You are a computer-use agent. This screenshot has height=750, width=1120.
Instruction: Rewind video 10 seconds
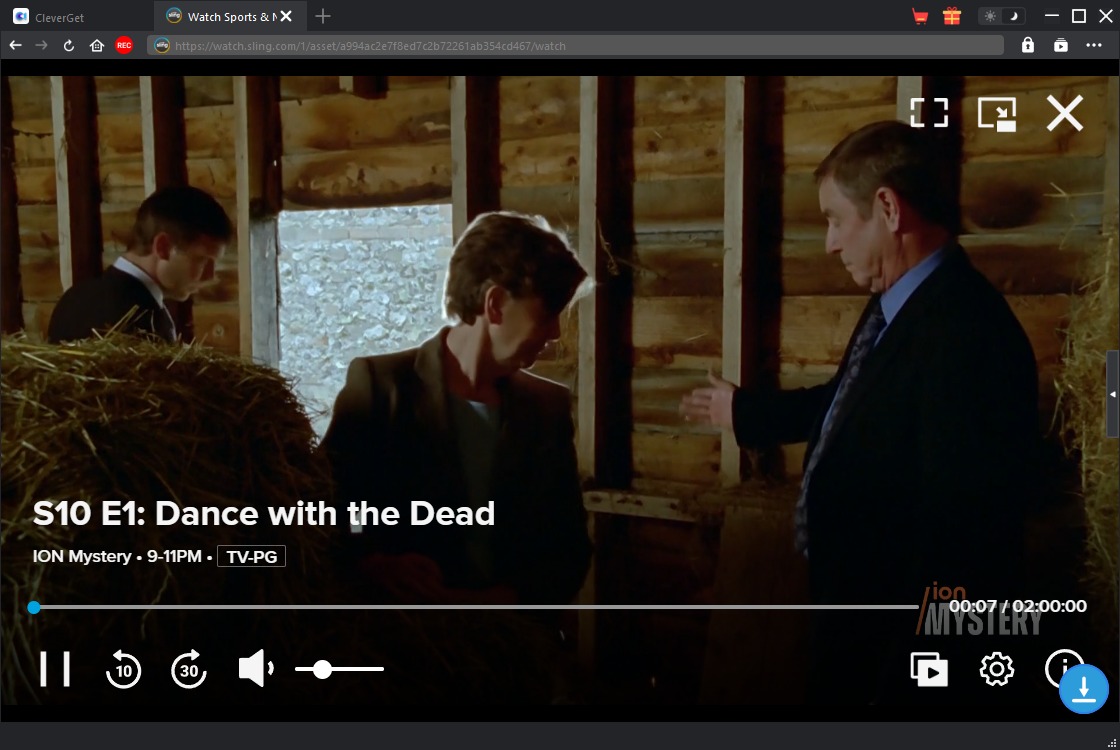(124, 669)
